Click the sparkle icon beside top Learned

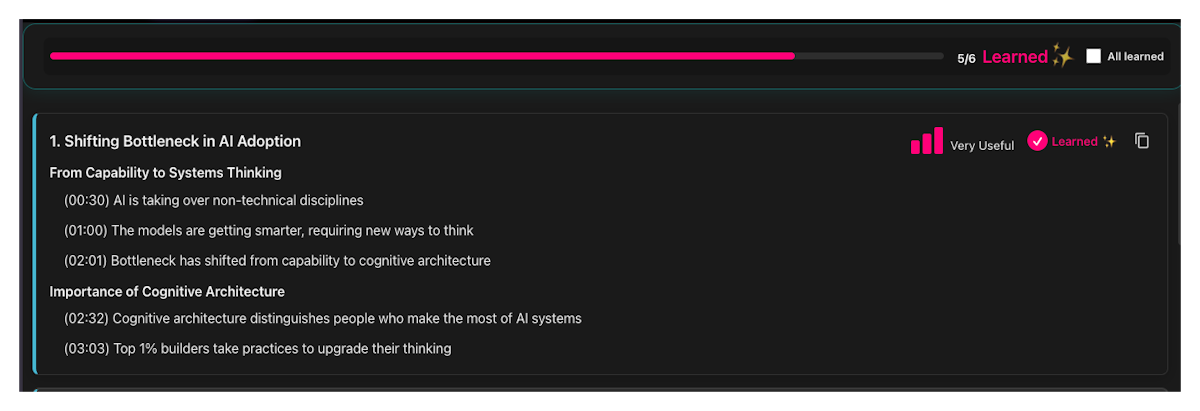(1062, 57)
